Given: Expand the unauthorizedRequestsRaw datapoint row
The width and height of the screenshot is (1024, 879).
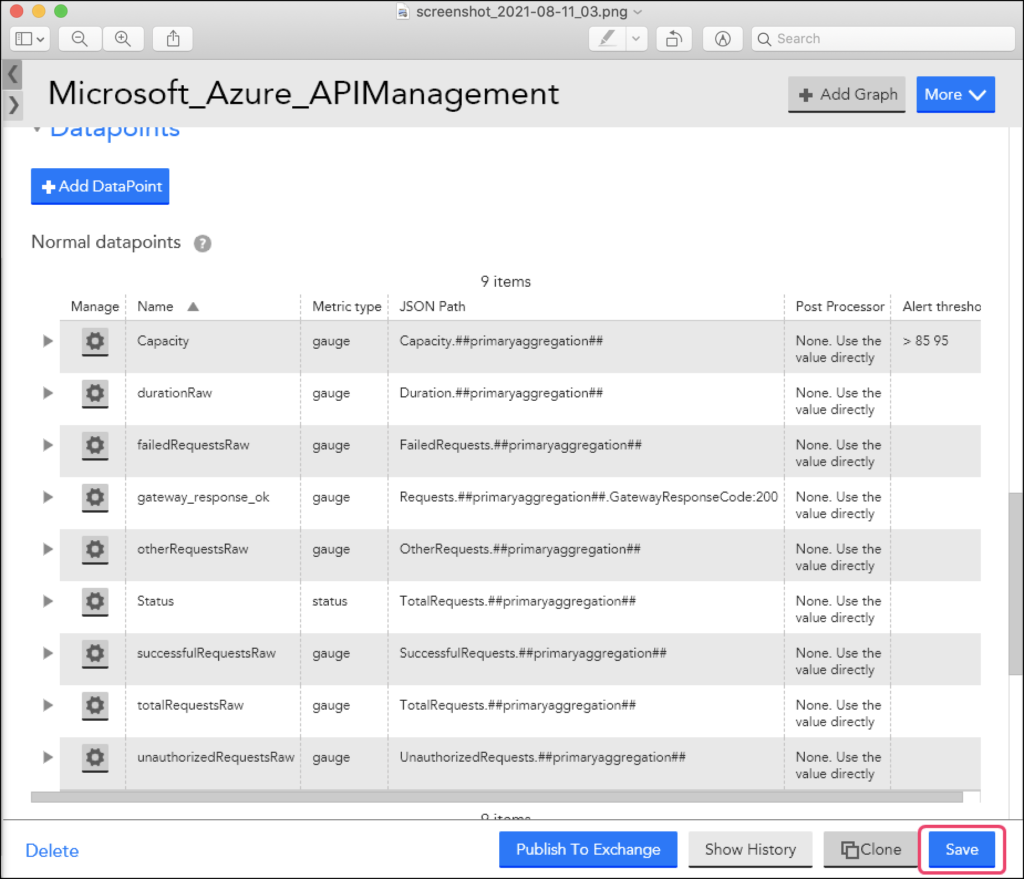Looking at the screenshot, I should 47,757.
